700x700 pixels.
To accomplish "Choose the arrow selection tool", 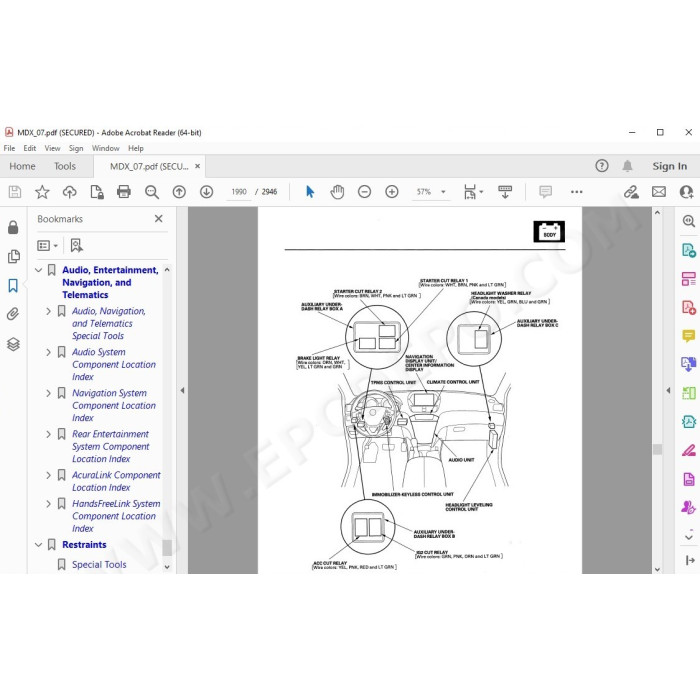I will click(x=310, y=192).
